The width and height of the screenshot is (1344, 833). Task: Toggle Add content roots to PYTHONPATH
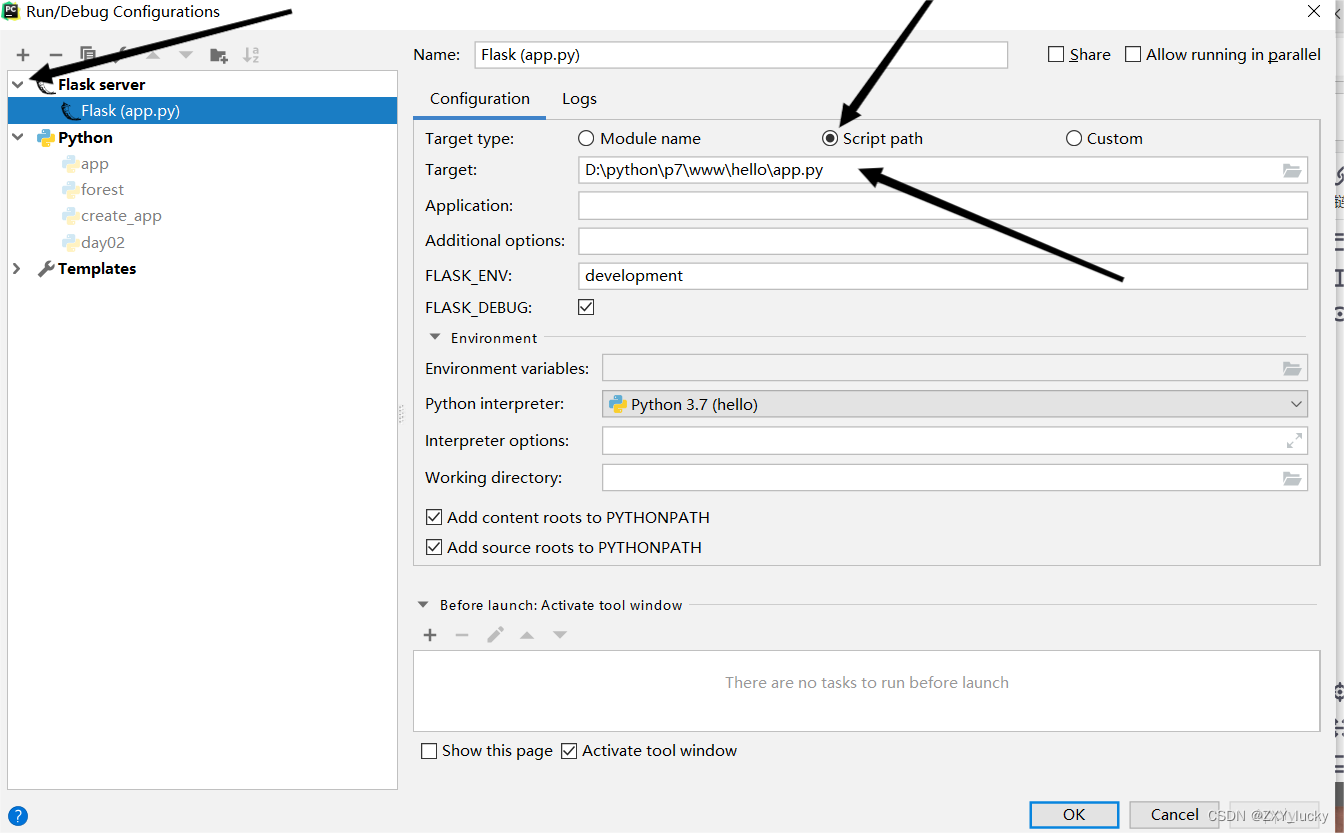click(434, 518)
